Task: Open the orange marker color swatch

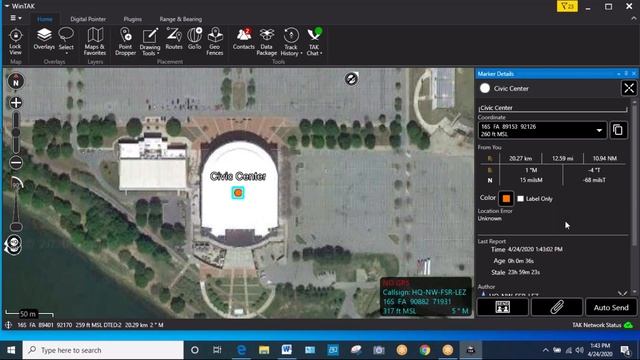Action: 506,198
